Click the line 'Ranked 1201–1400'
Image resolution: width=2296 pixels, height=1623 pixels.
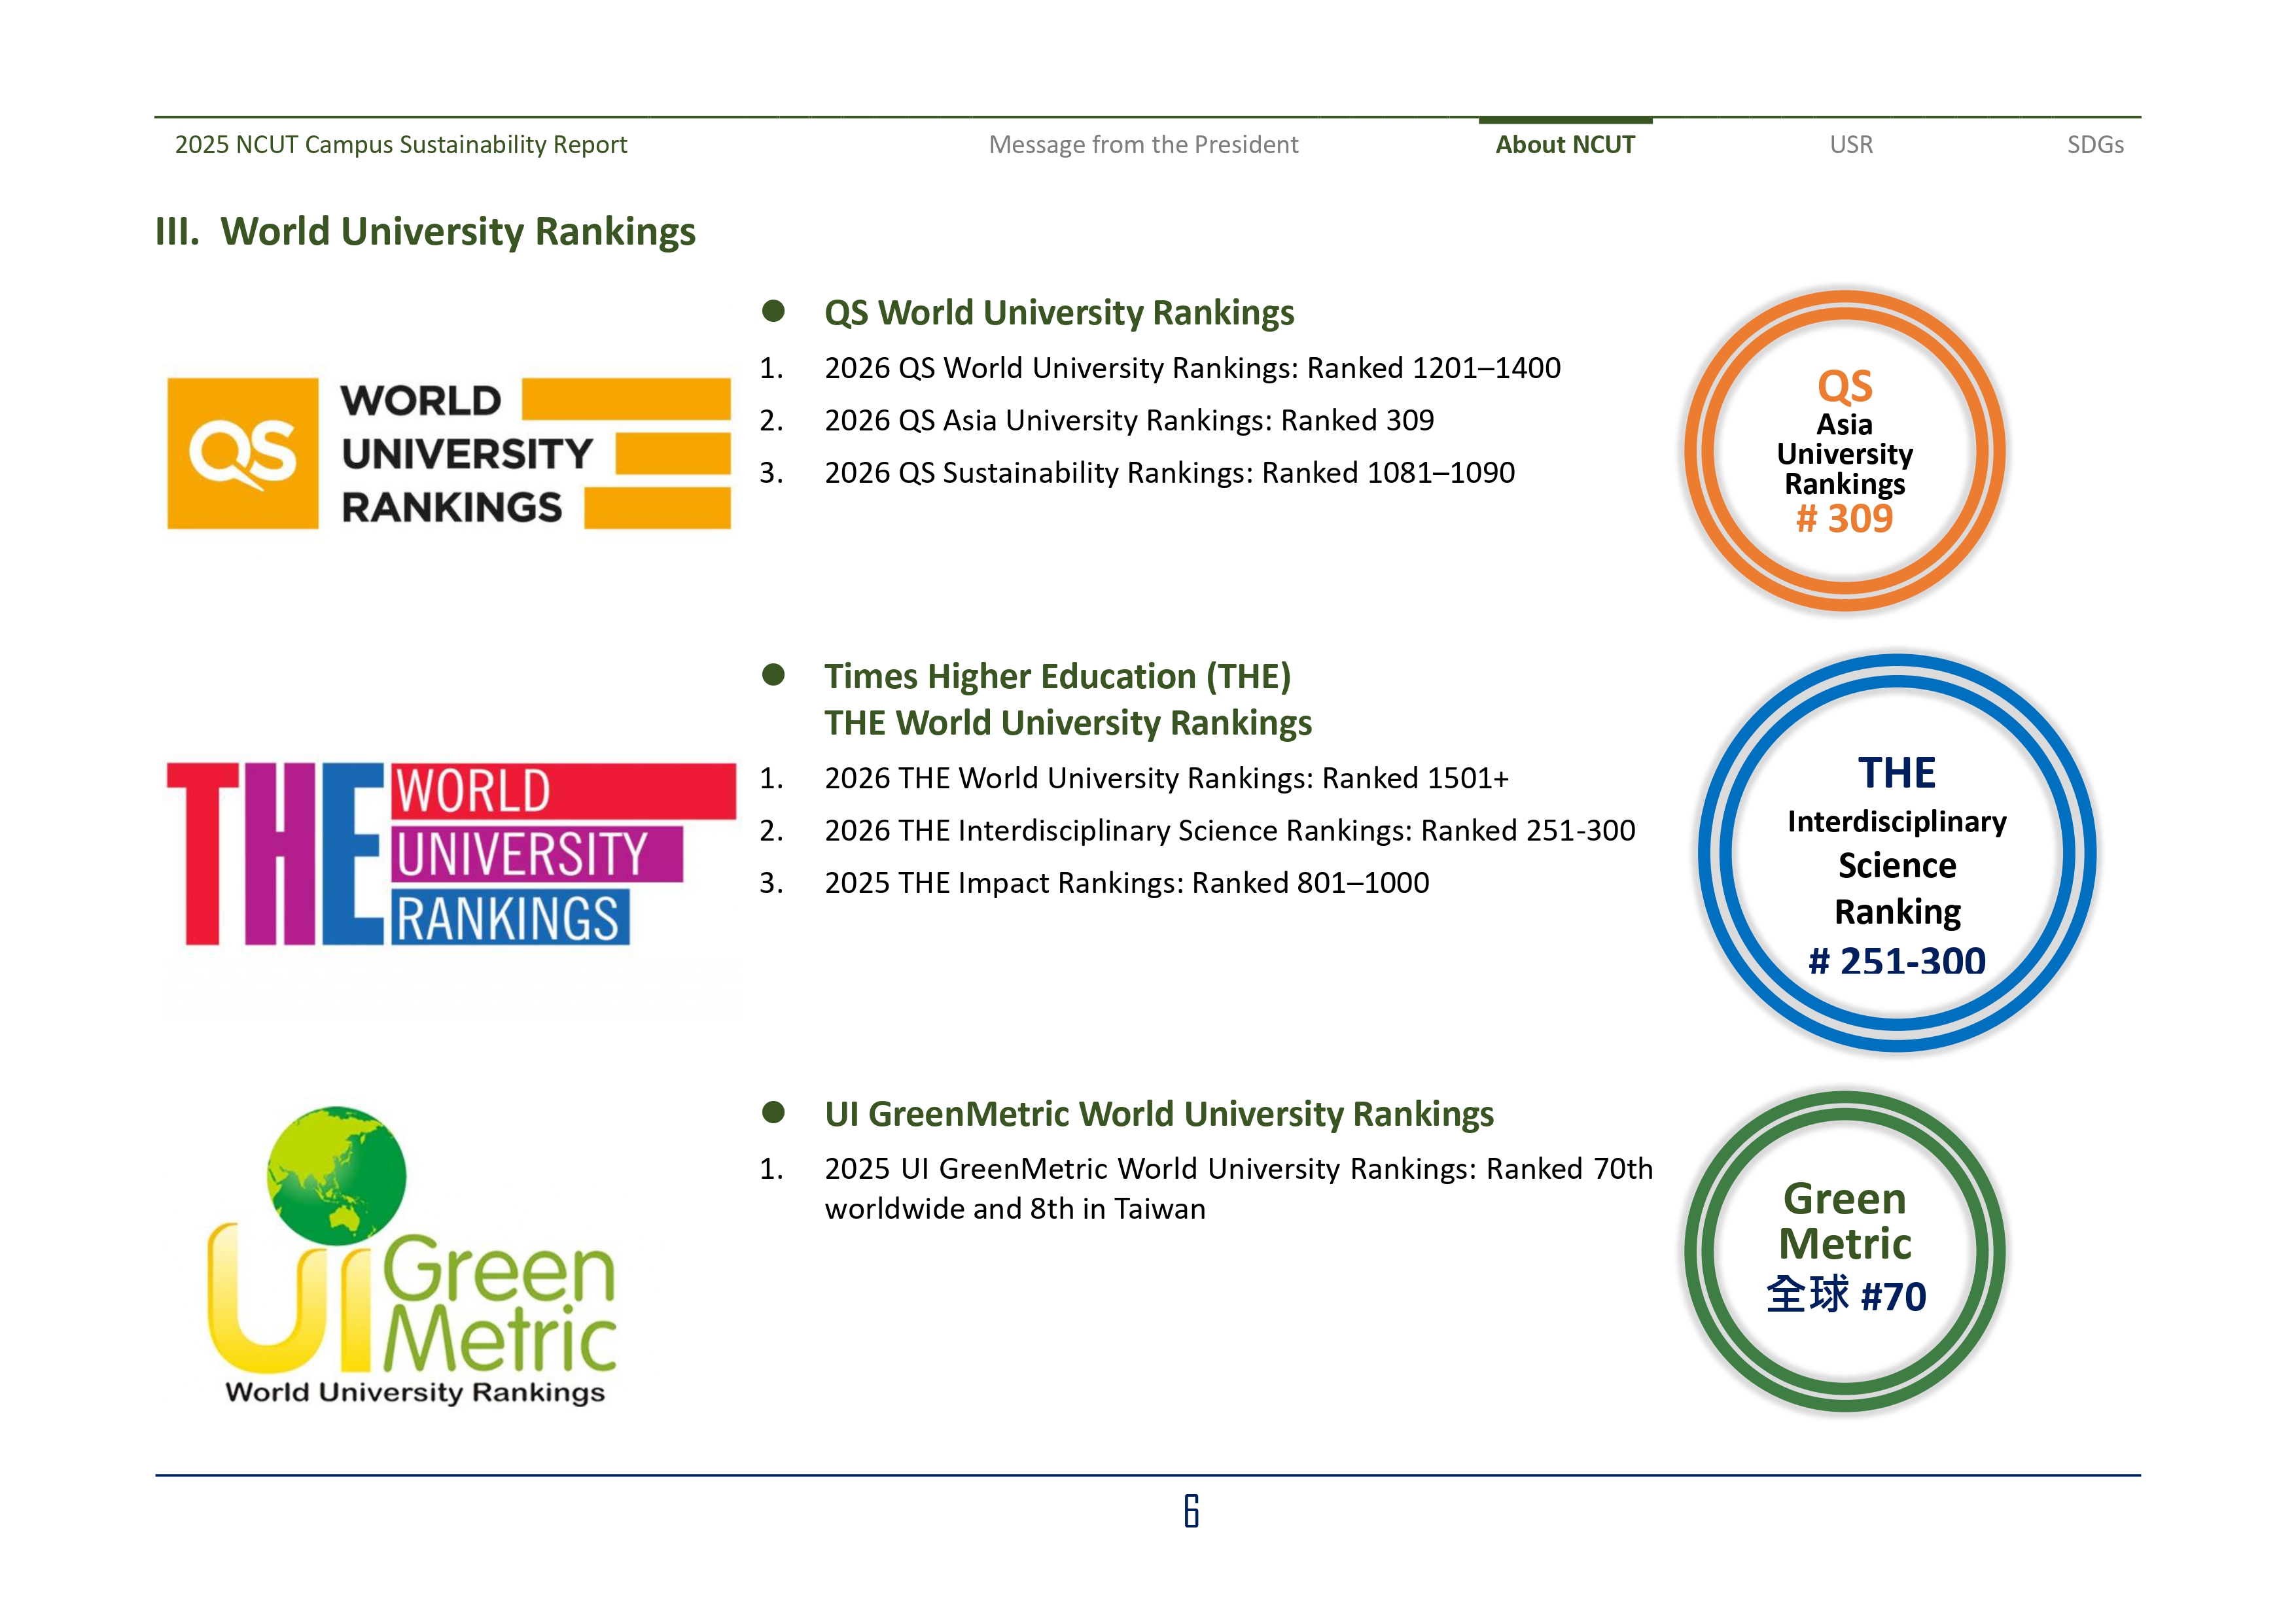pyautogui.click(x=1192, y=368)
